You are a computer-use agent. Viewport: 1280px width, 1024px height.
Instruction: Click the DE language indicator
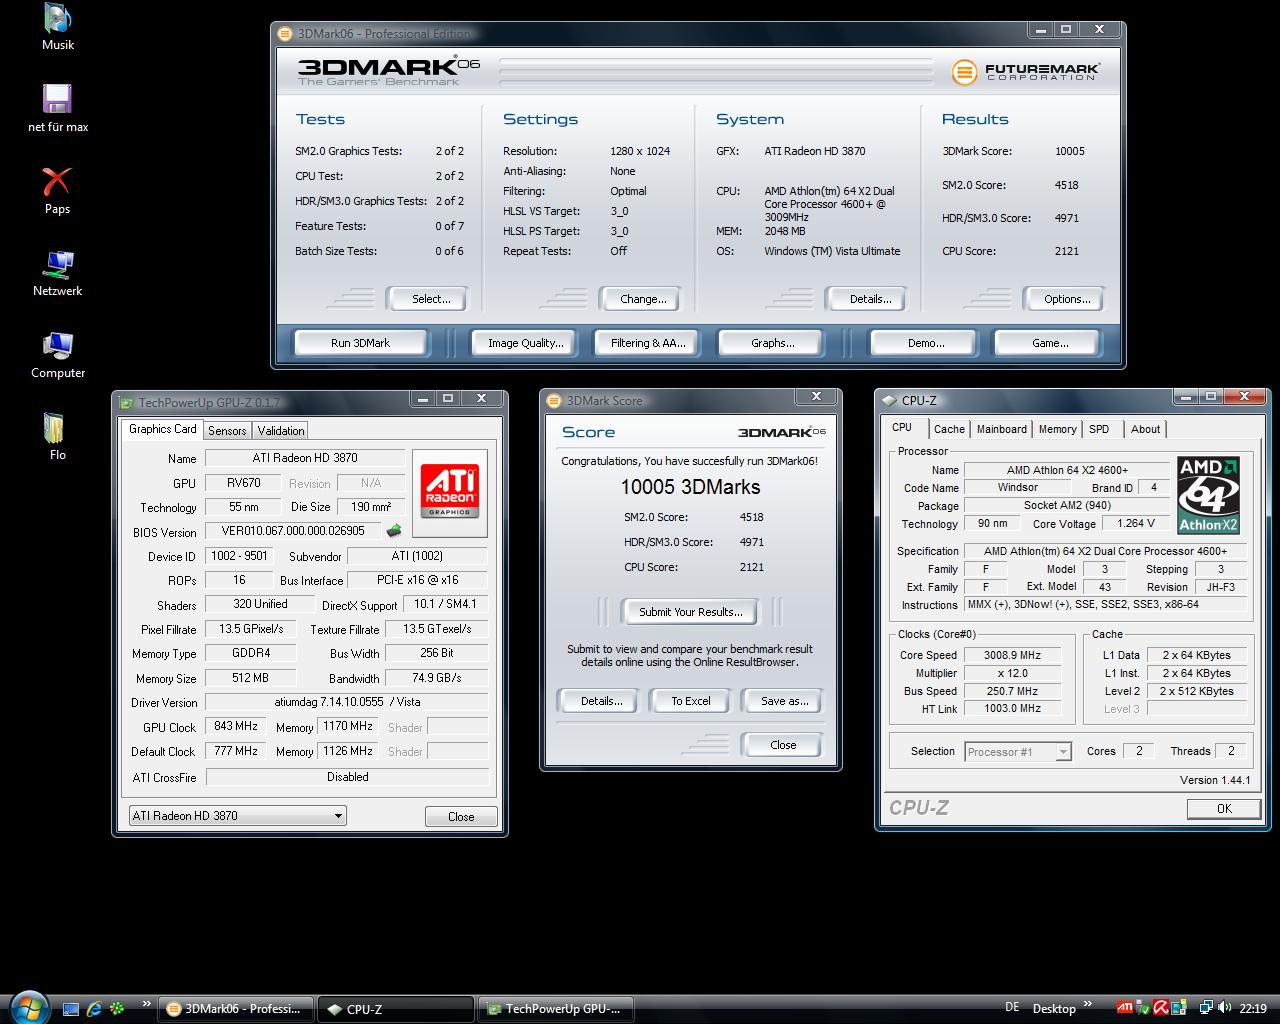pos(1012,1007)
